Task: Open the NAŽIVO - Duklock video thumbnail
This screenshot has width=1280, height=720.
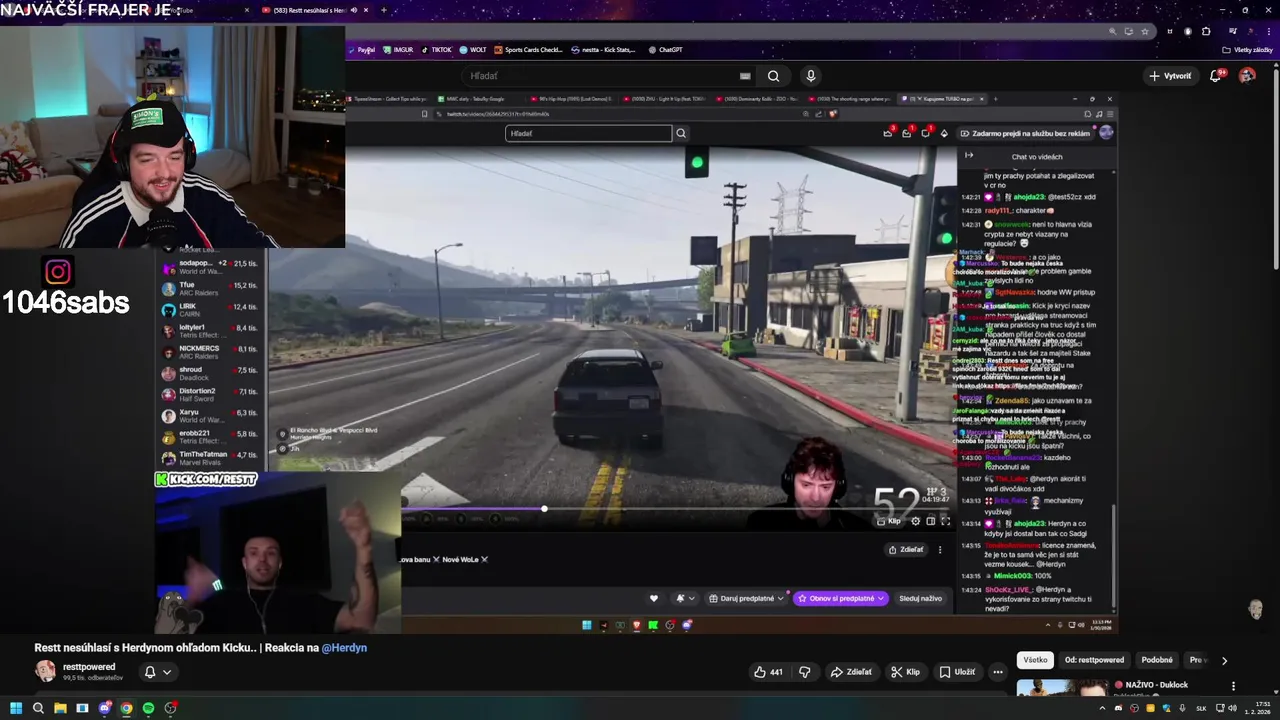Action: (x=1061, y=688)
